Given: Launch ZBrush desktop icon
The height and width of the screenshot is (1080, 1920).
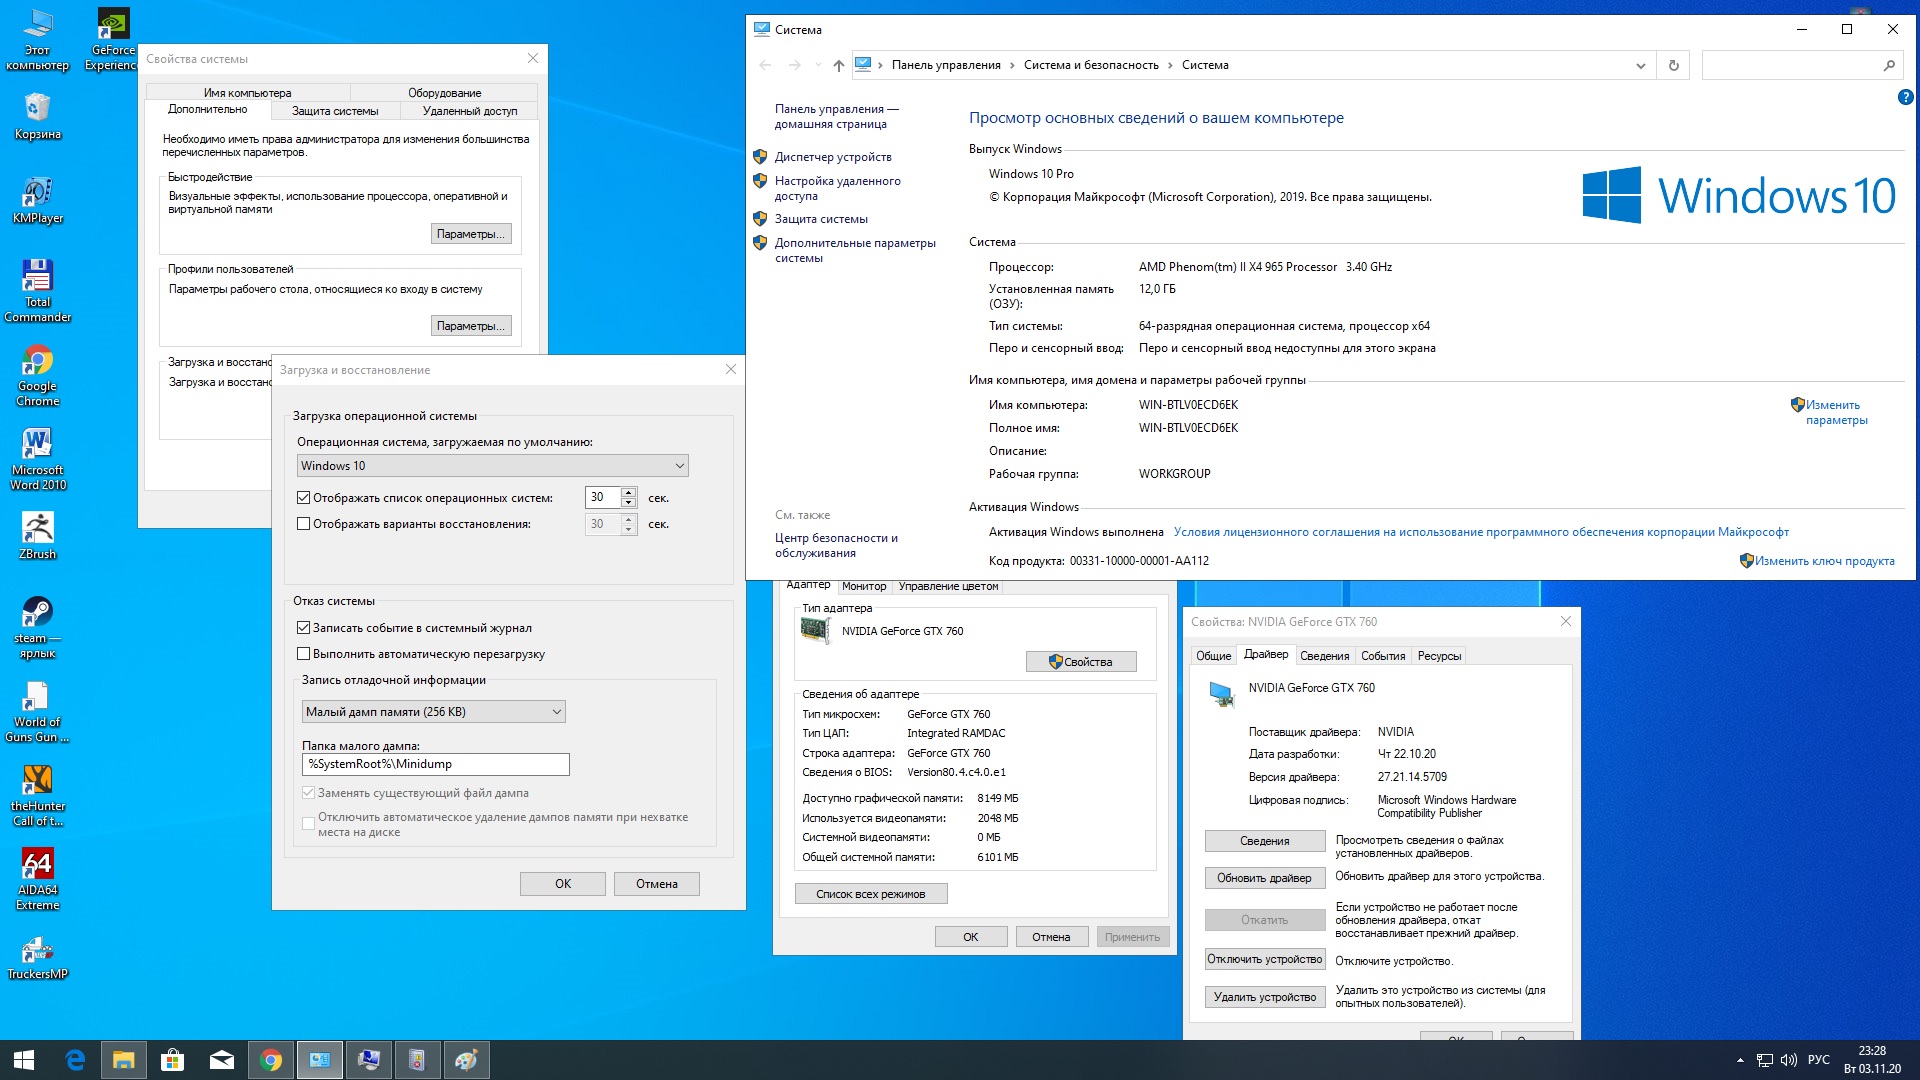Looking at the screenshot, I should [37, 535].
